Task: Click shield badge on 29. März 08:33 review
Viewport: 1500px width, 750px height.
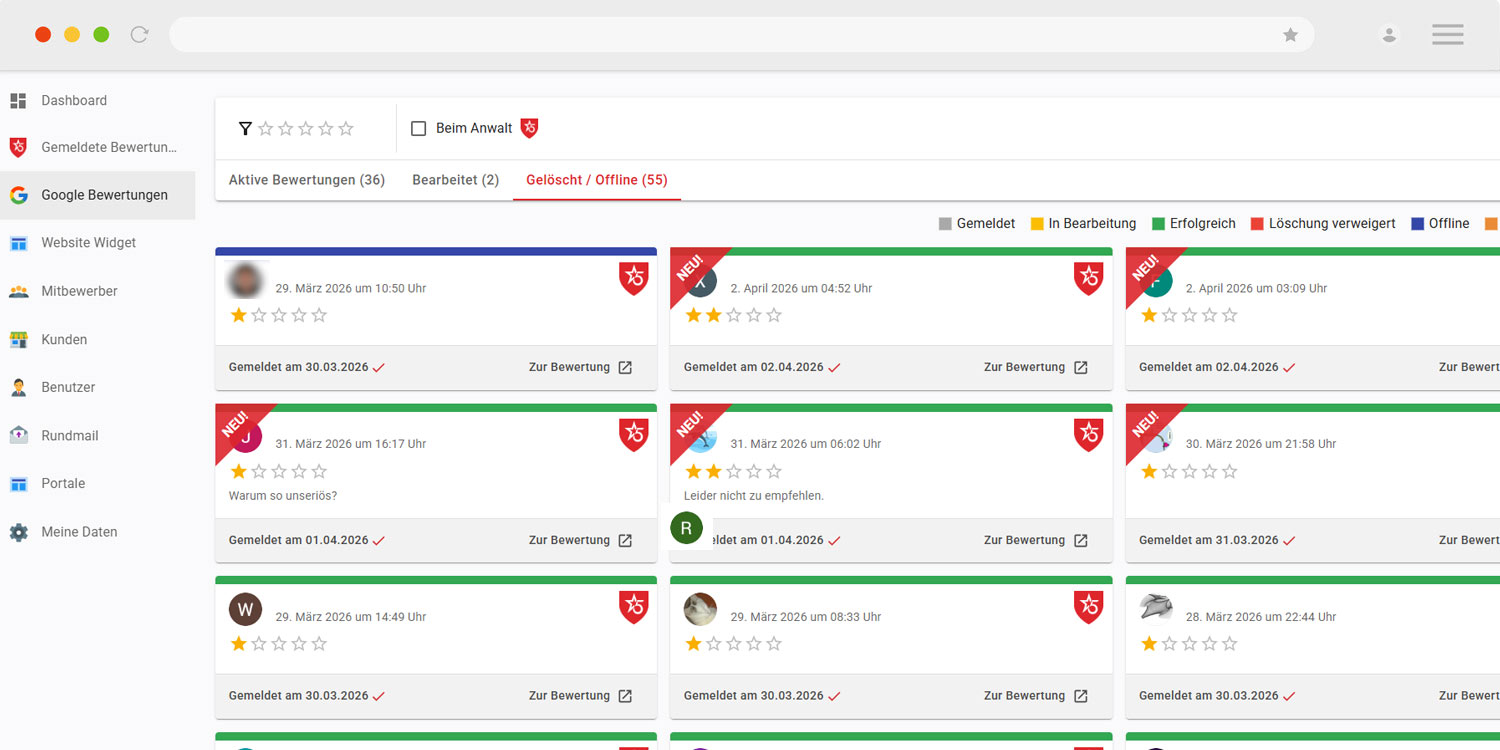Action: pyautogui.click(x=1089, y=608)
